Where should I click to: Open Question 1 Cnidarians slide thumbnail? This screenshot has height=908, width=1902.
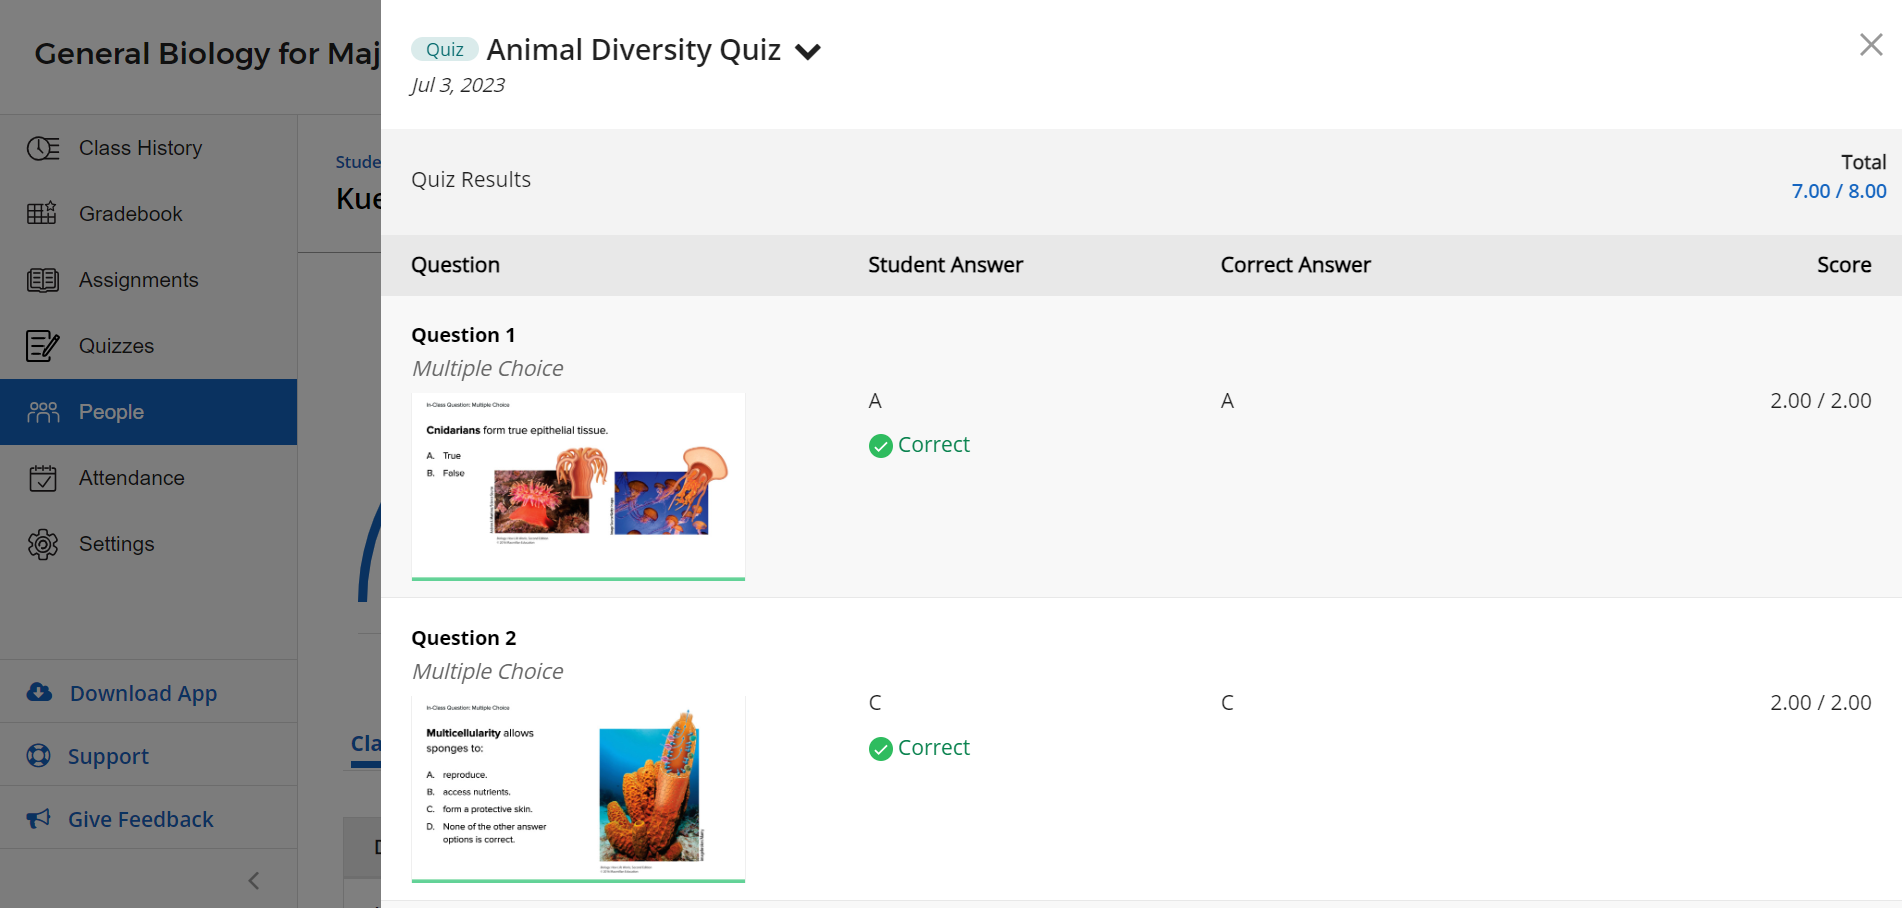[578, 486]
